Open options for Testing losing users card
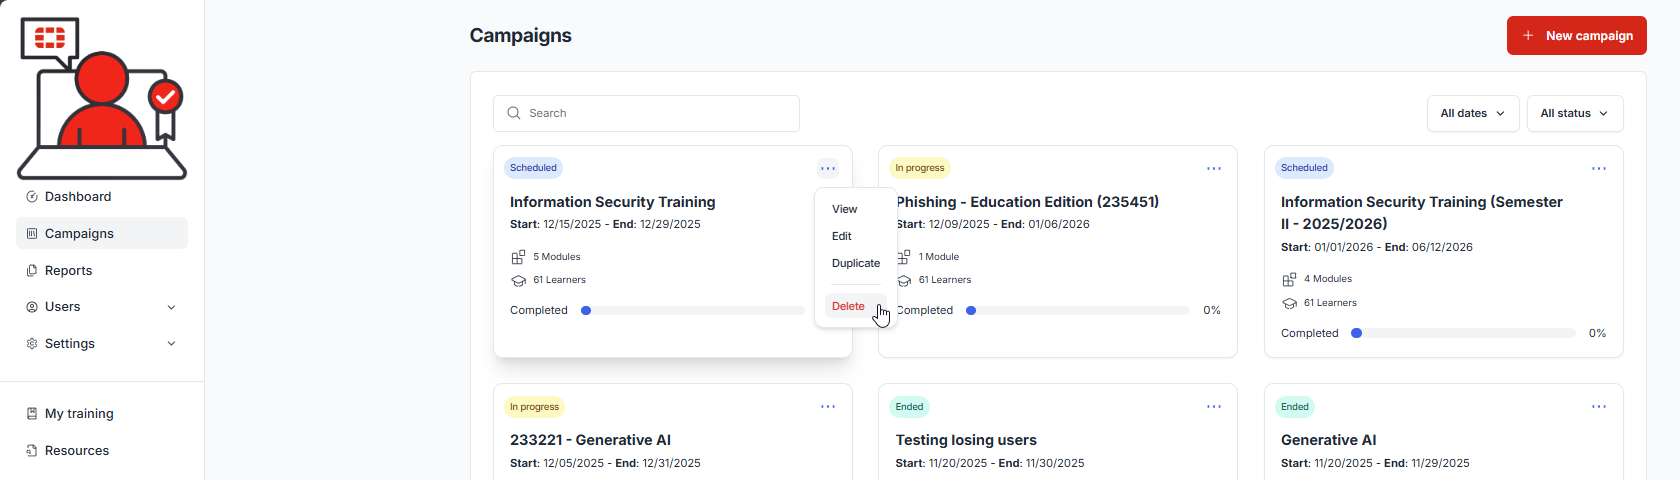The width and height of the screenshot is (1680, 480). 1214,407
